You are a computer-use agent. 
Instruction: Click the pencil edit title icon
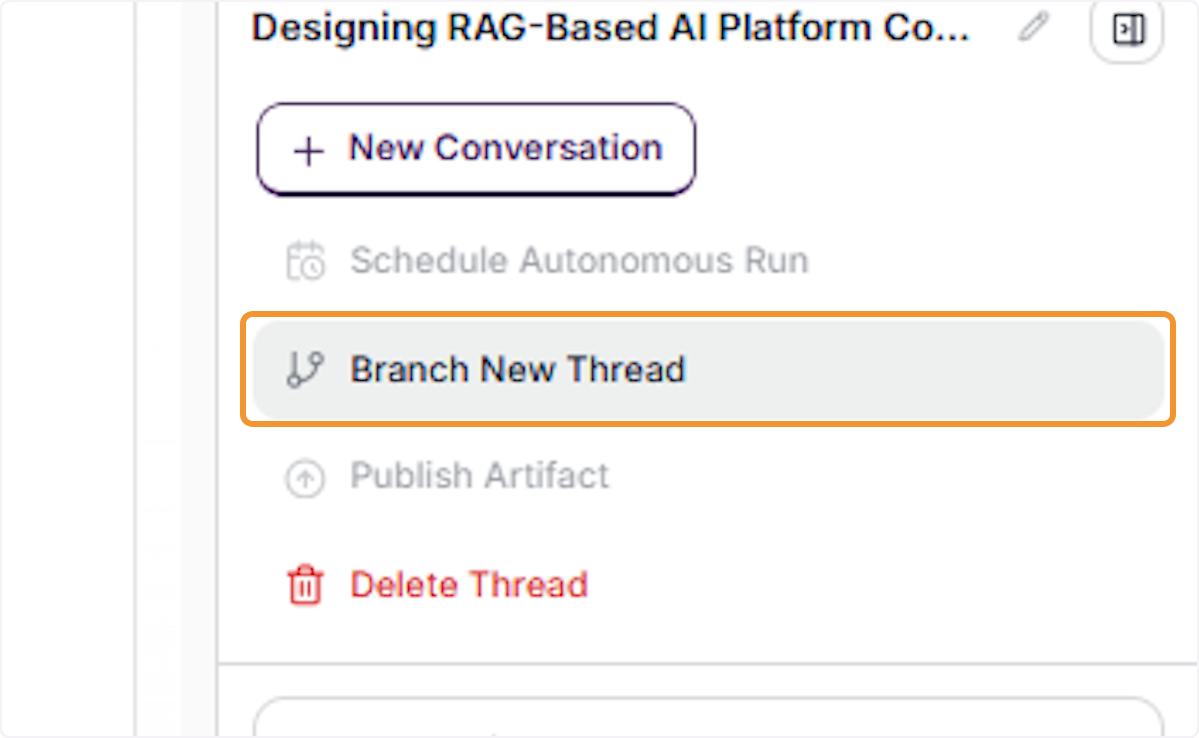pos(1033,28)
